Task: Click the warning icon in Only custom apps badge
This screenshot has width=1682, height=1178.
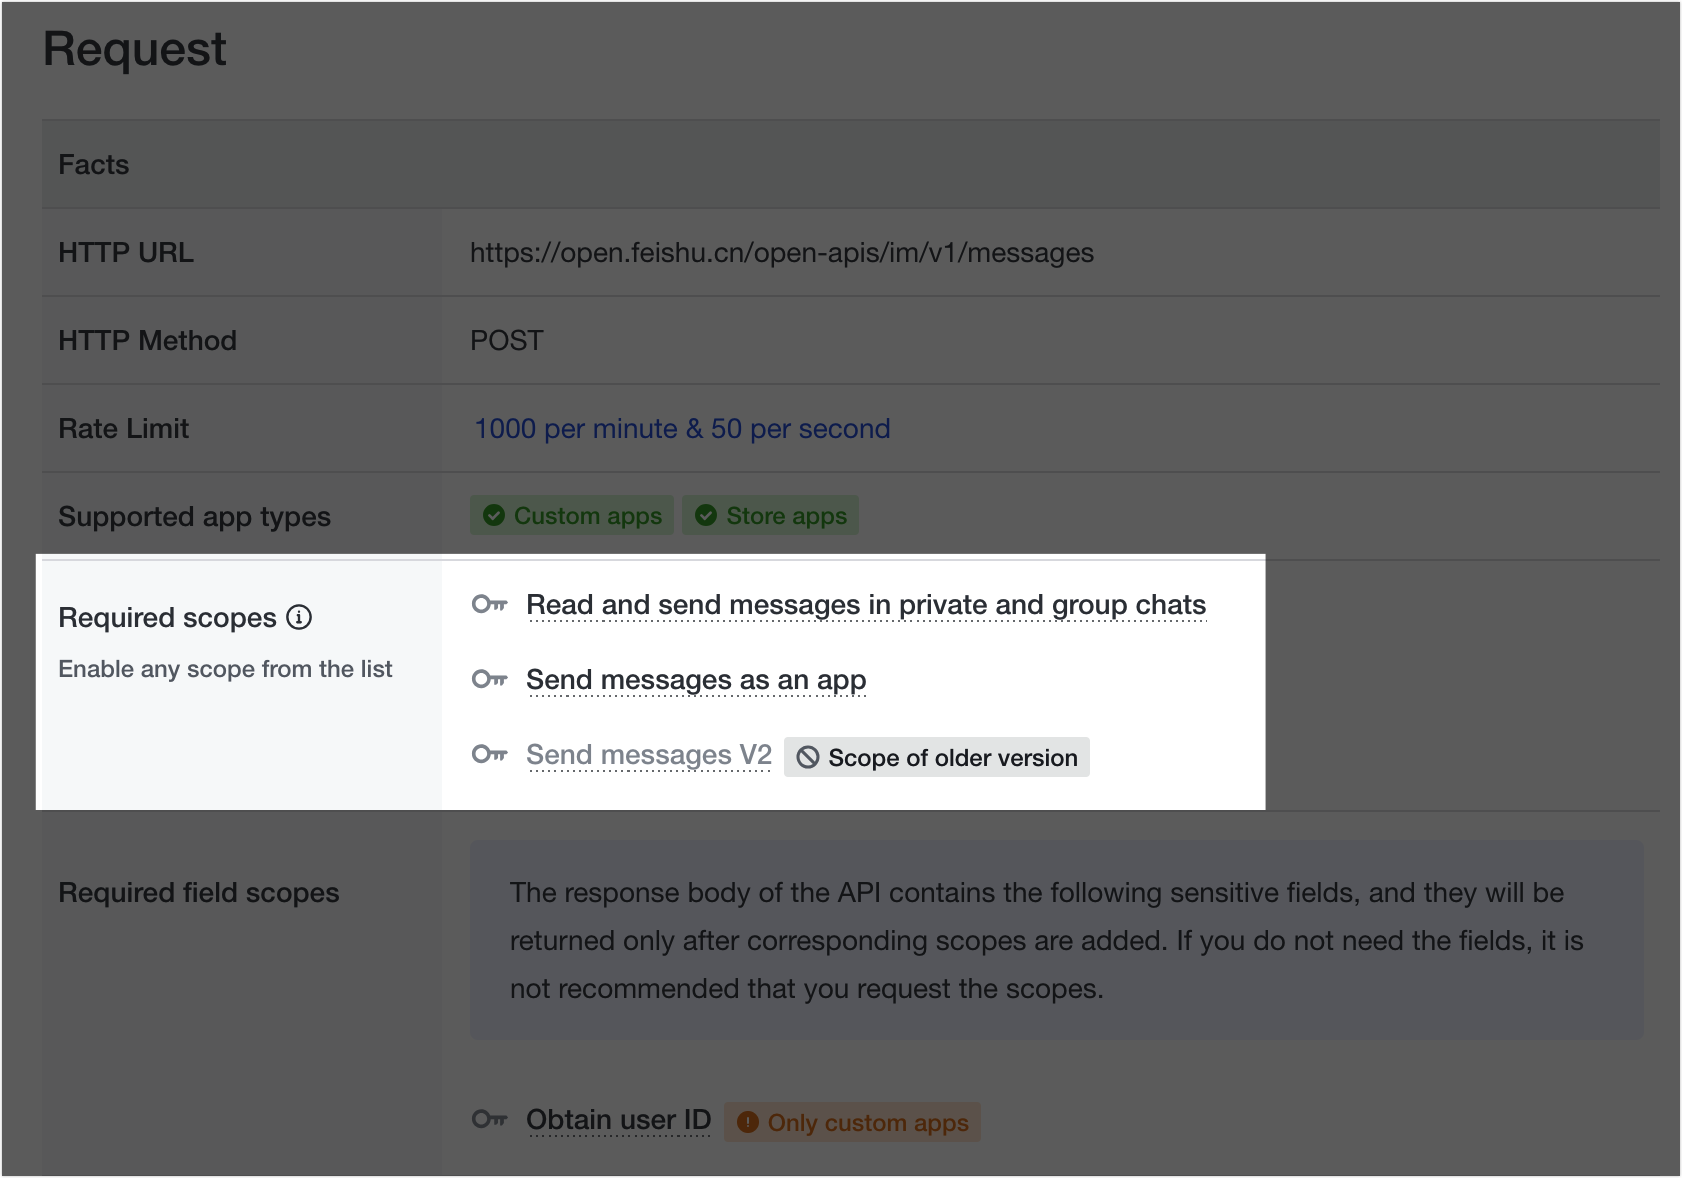Action: pos(747,1122)
